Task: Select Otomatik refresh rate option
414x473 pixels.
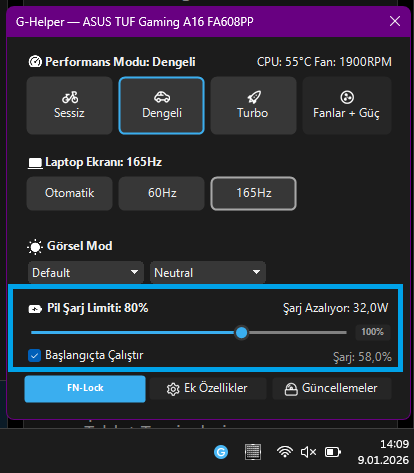Action: [69, 193]
